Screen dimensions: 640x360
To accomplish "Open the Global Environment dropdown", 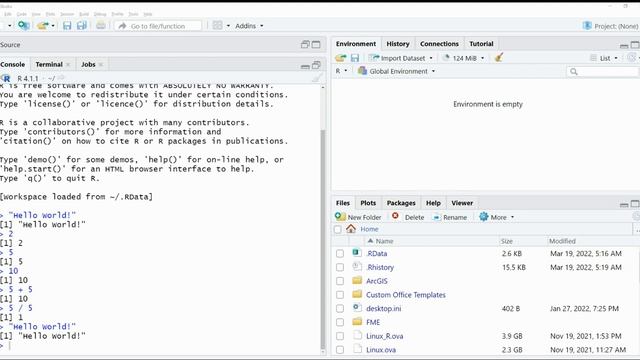I will coord(396,71).
